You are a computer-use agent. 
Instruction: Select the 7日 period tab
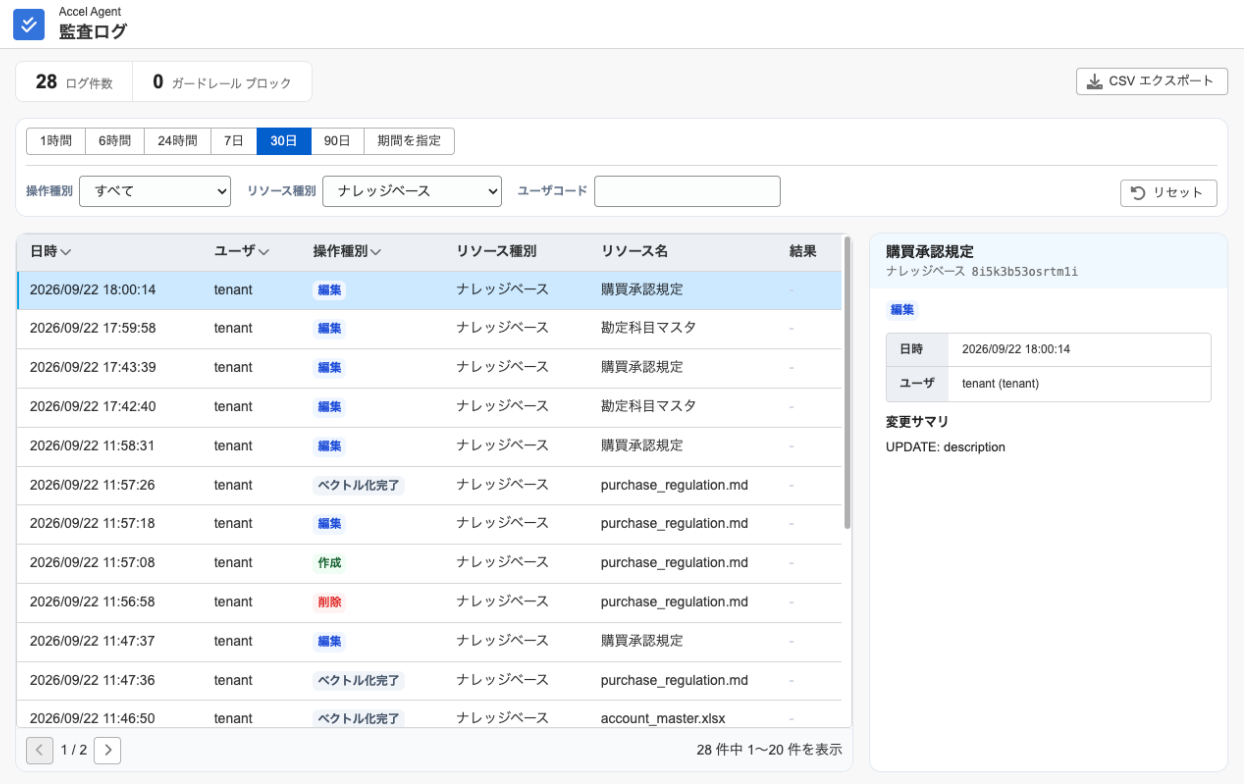(234, 141)
